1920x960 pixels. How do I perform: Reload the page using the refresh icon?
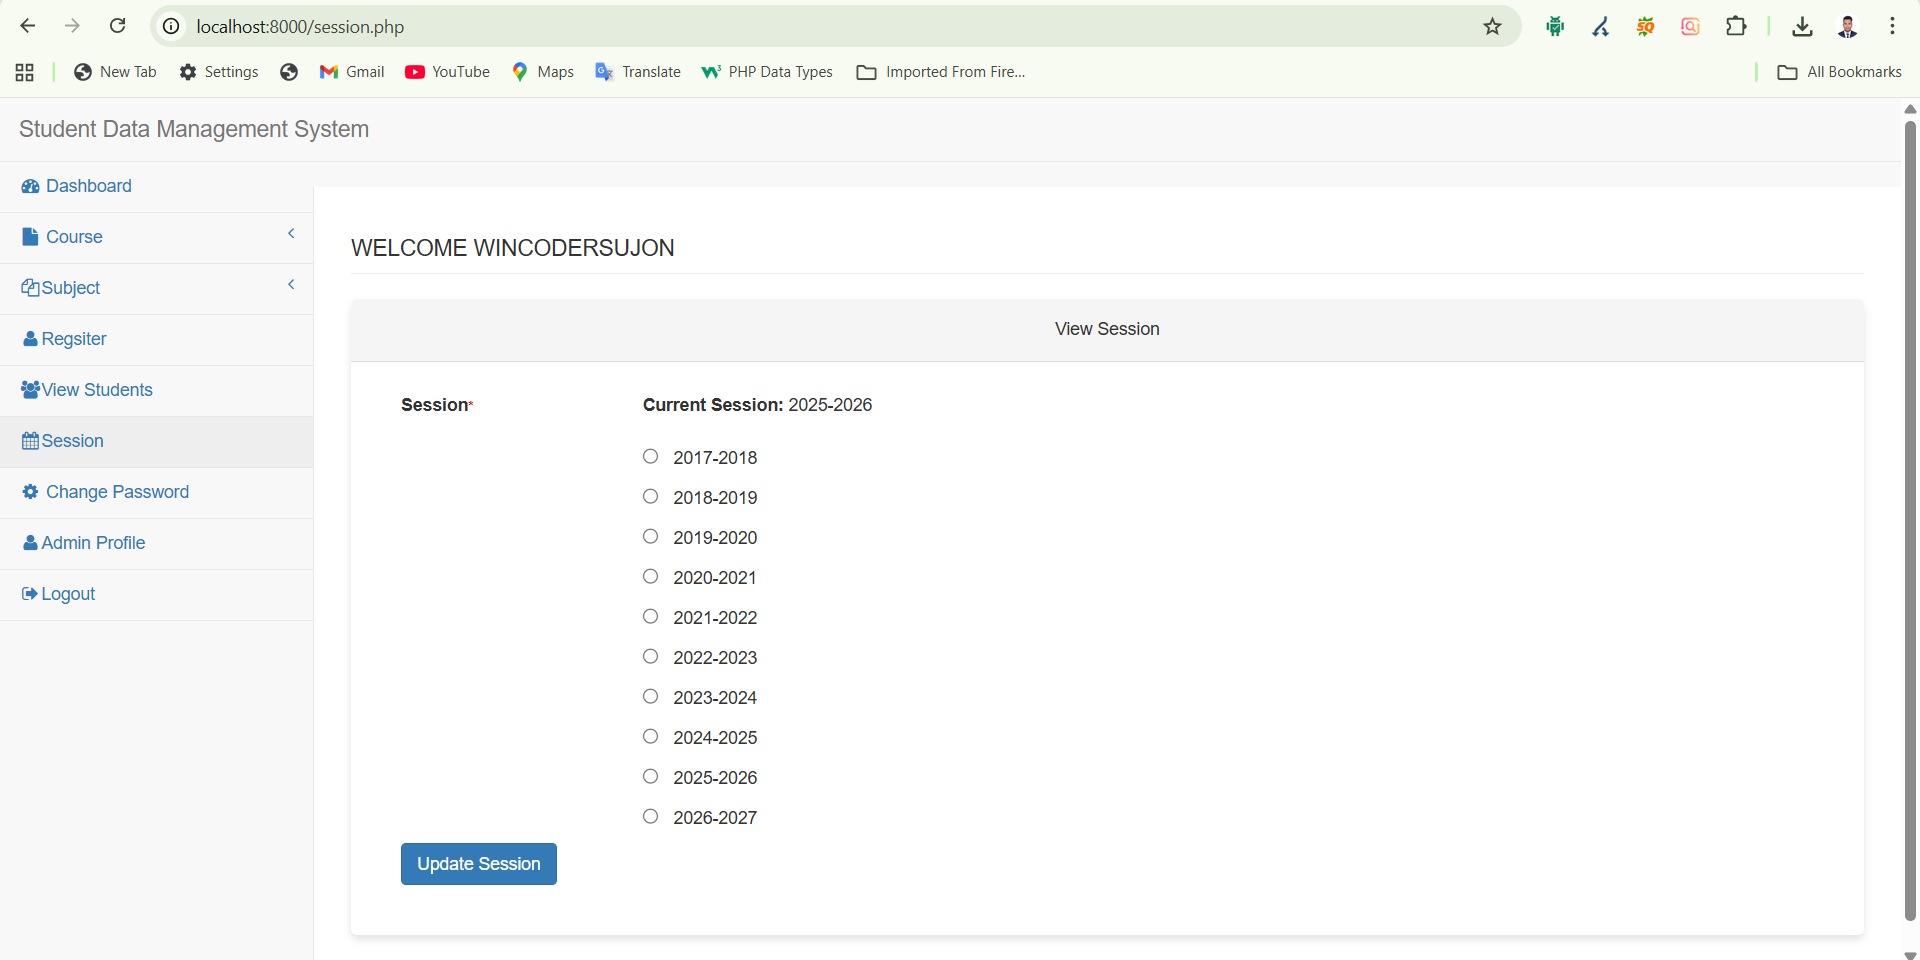117,27
